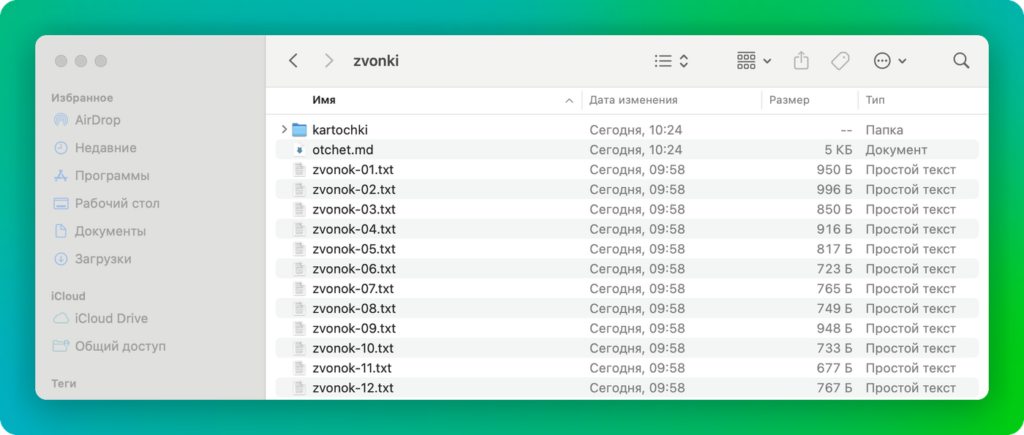The width and height of the screenshot is (1024, 435).
Task: Sort by the Имя column header
Action: tap(324, 100)
